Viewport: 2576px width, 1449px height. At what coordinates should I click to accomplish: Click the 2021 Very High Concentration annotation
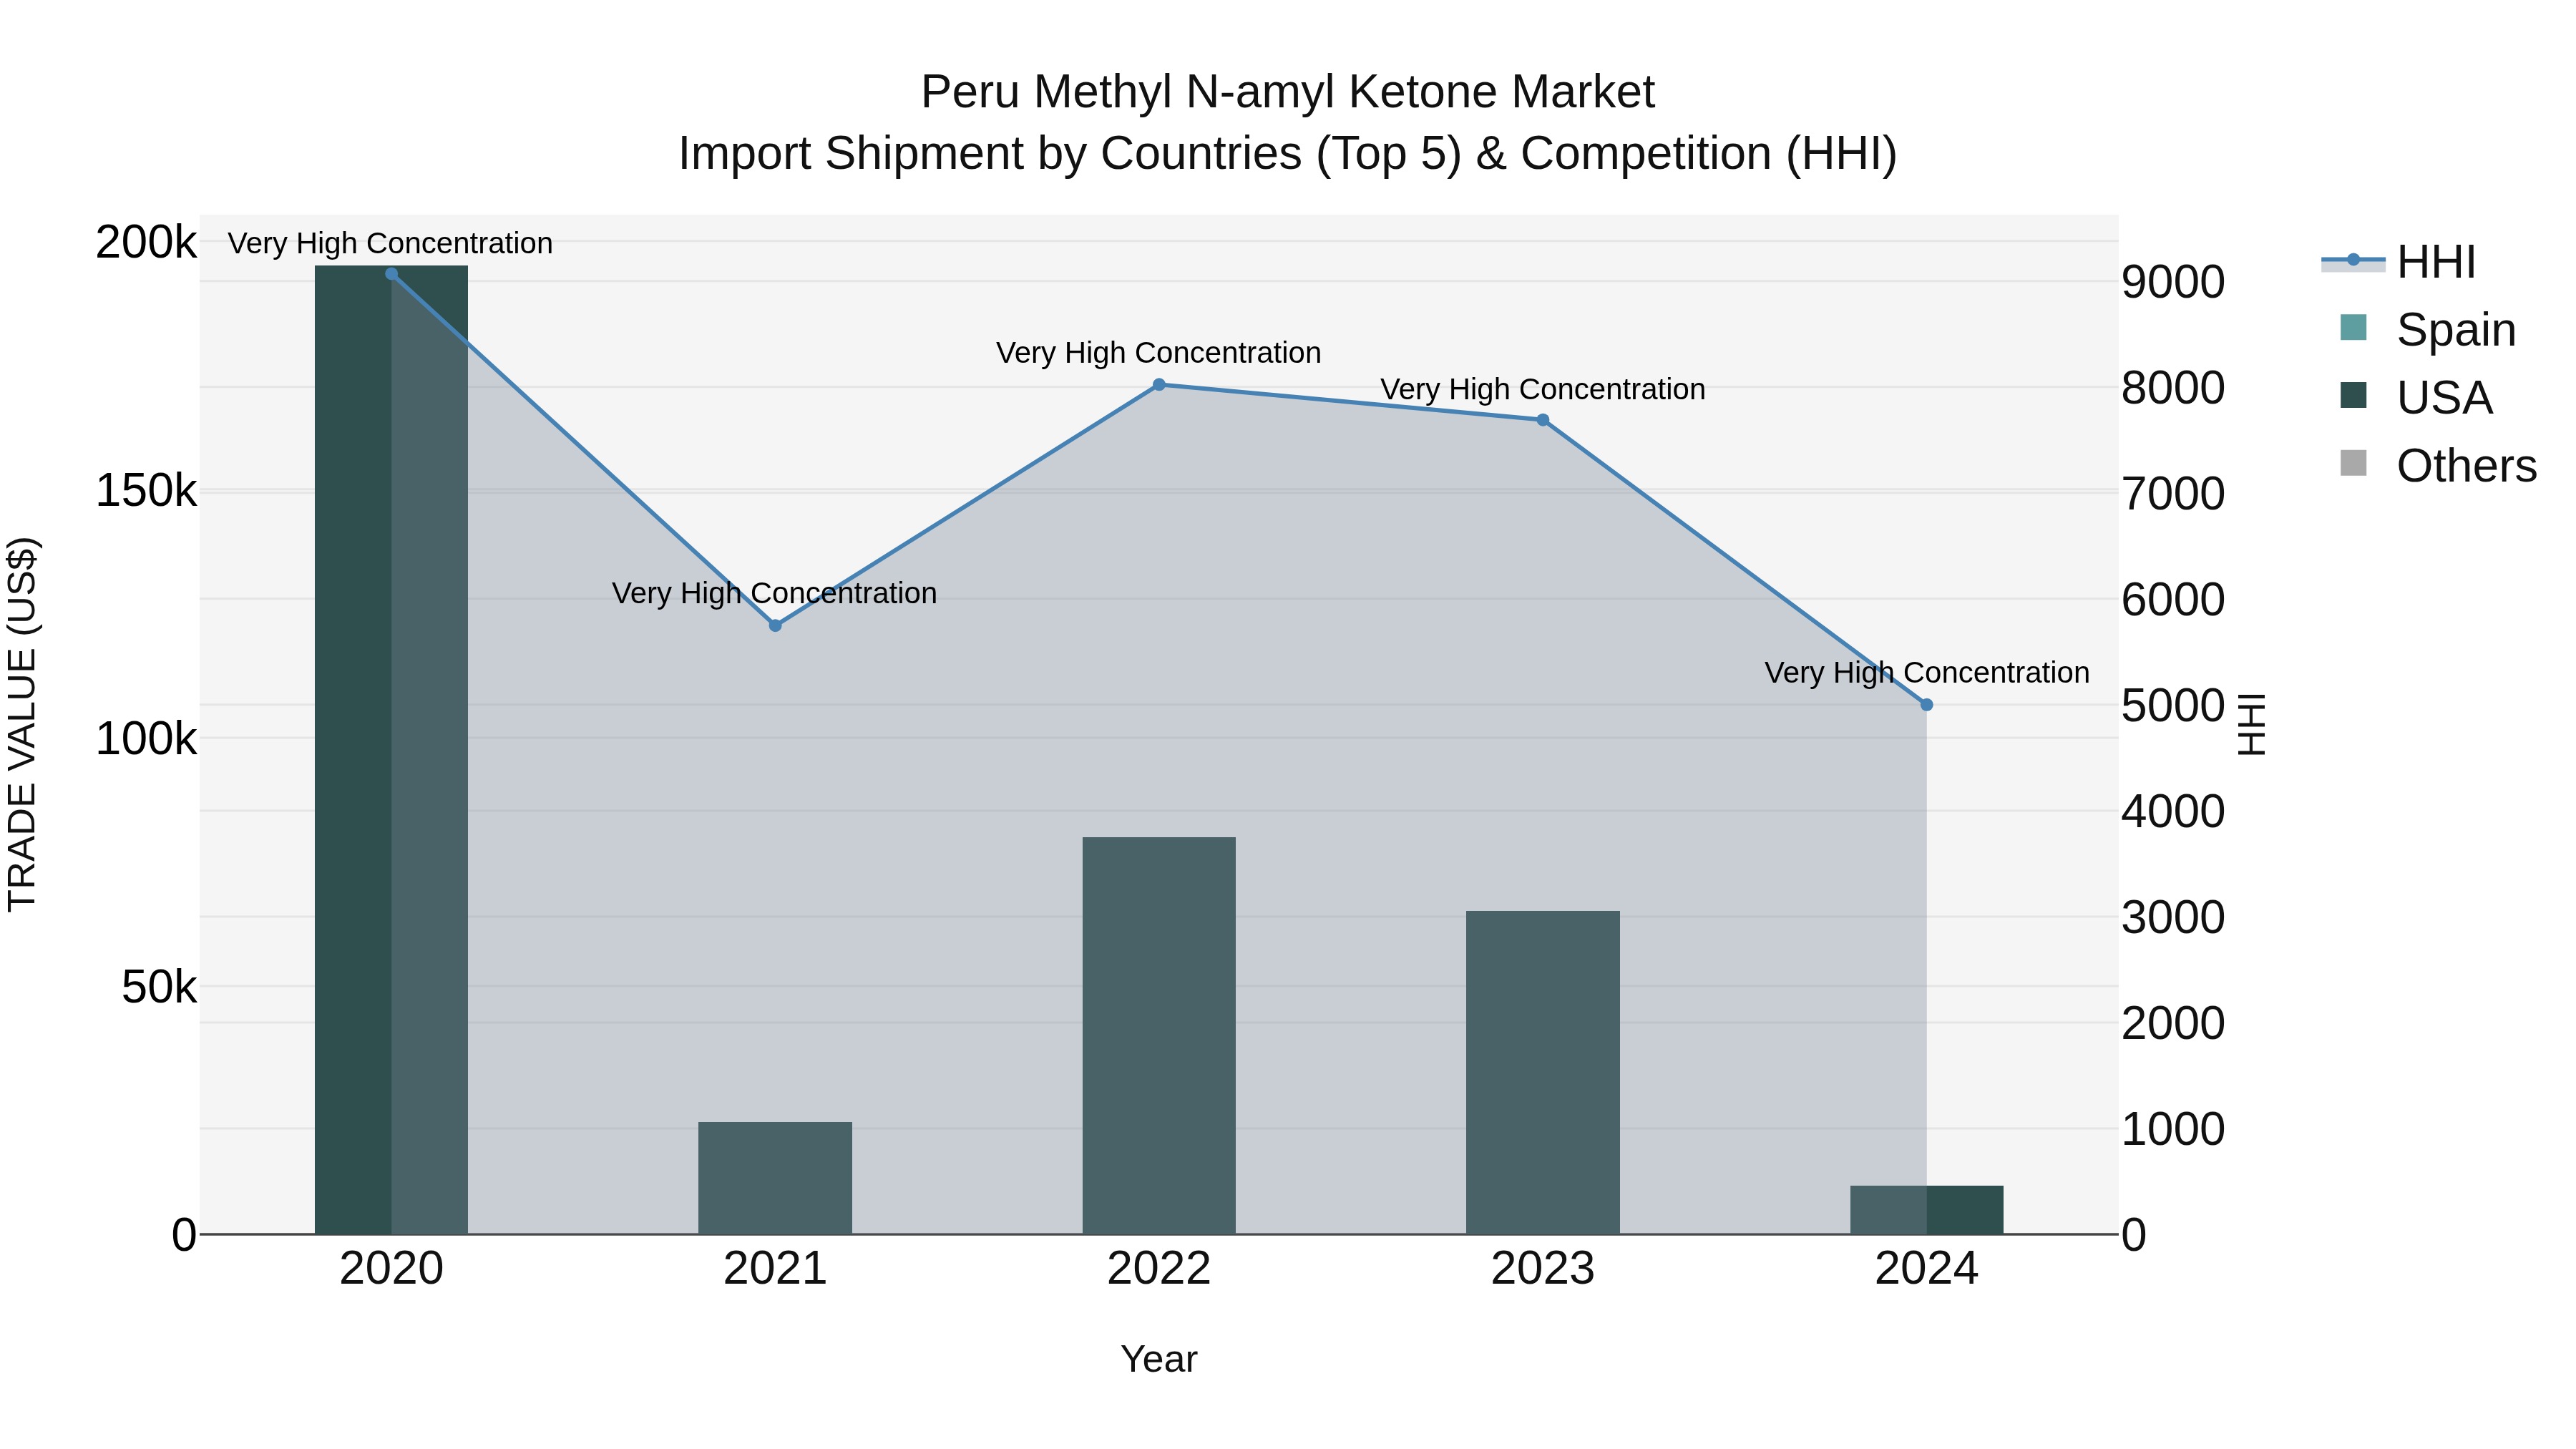774,593
